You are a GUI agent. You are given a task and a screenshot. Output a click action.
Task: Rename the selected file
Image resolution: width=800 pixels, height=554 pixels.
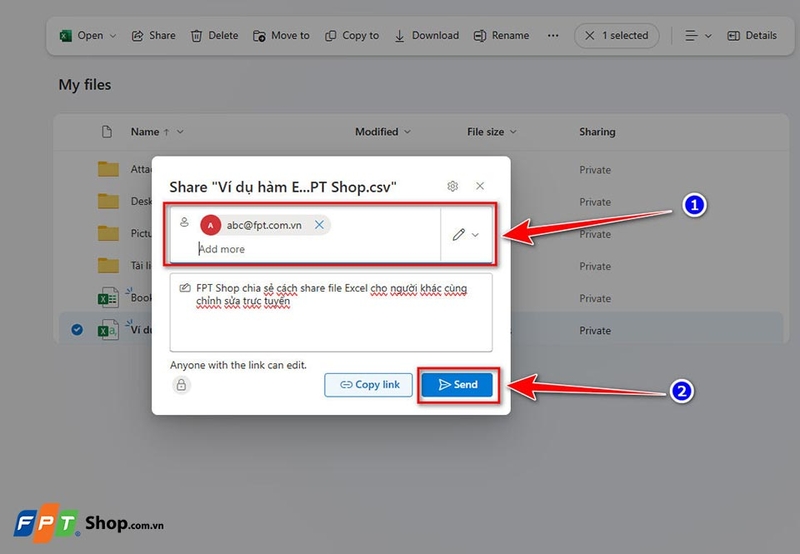pos(501,36)
